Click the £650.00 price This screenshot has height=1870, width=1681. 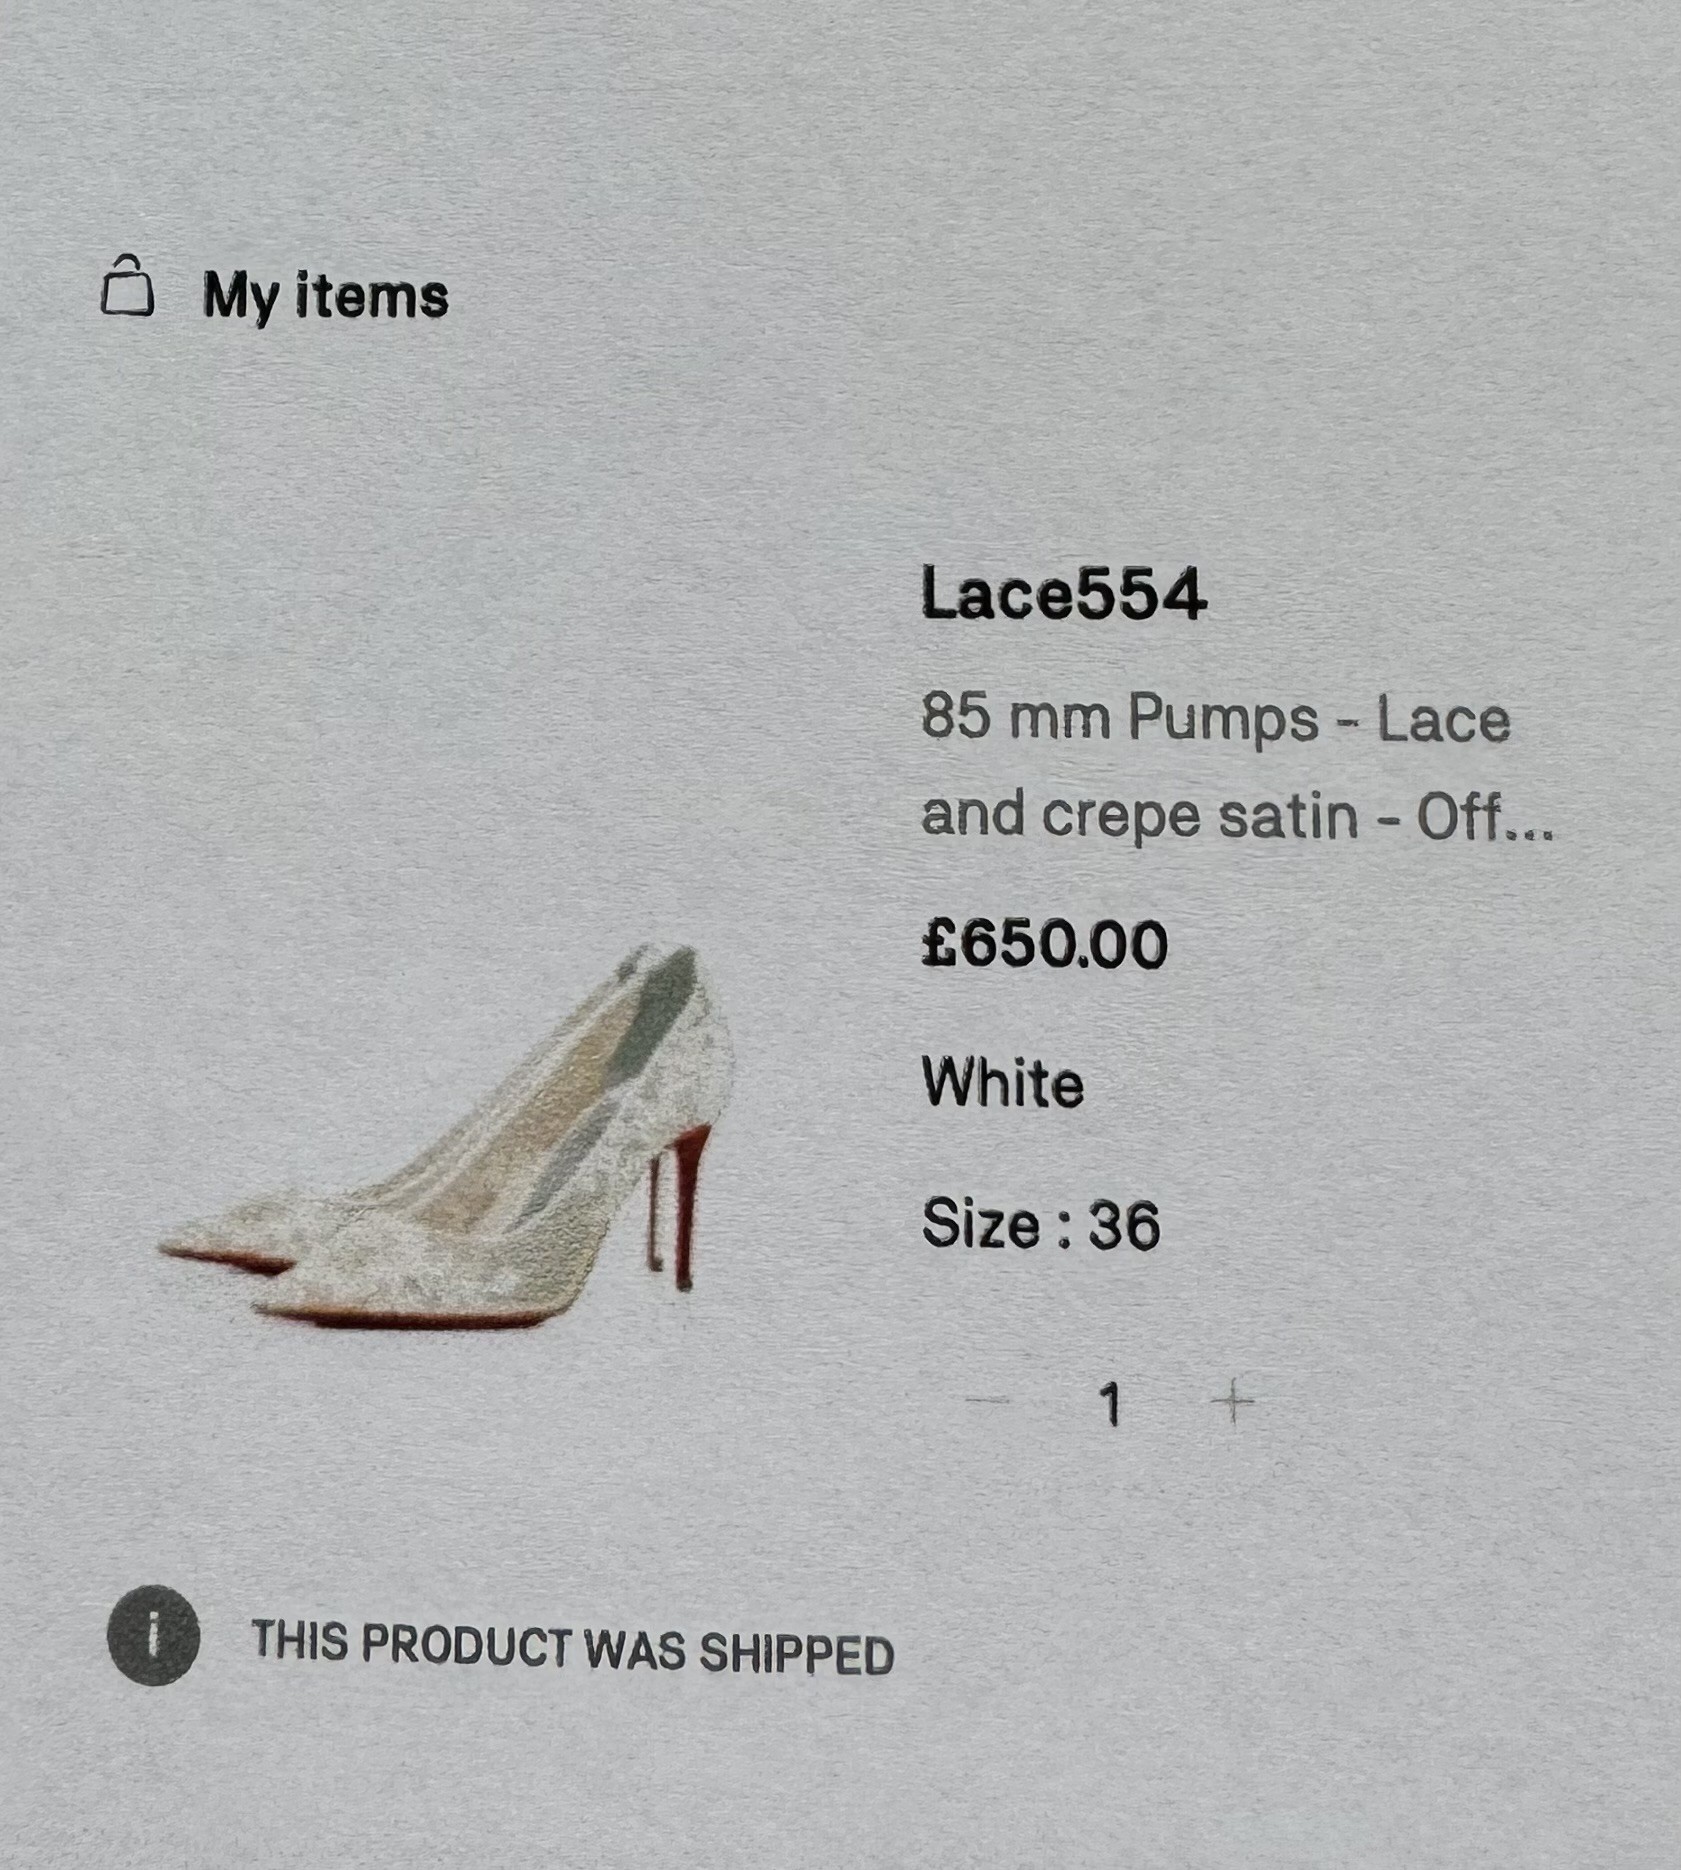coord(1044,944)
